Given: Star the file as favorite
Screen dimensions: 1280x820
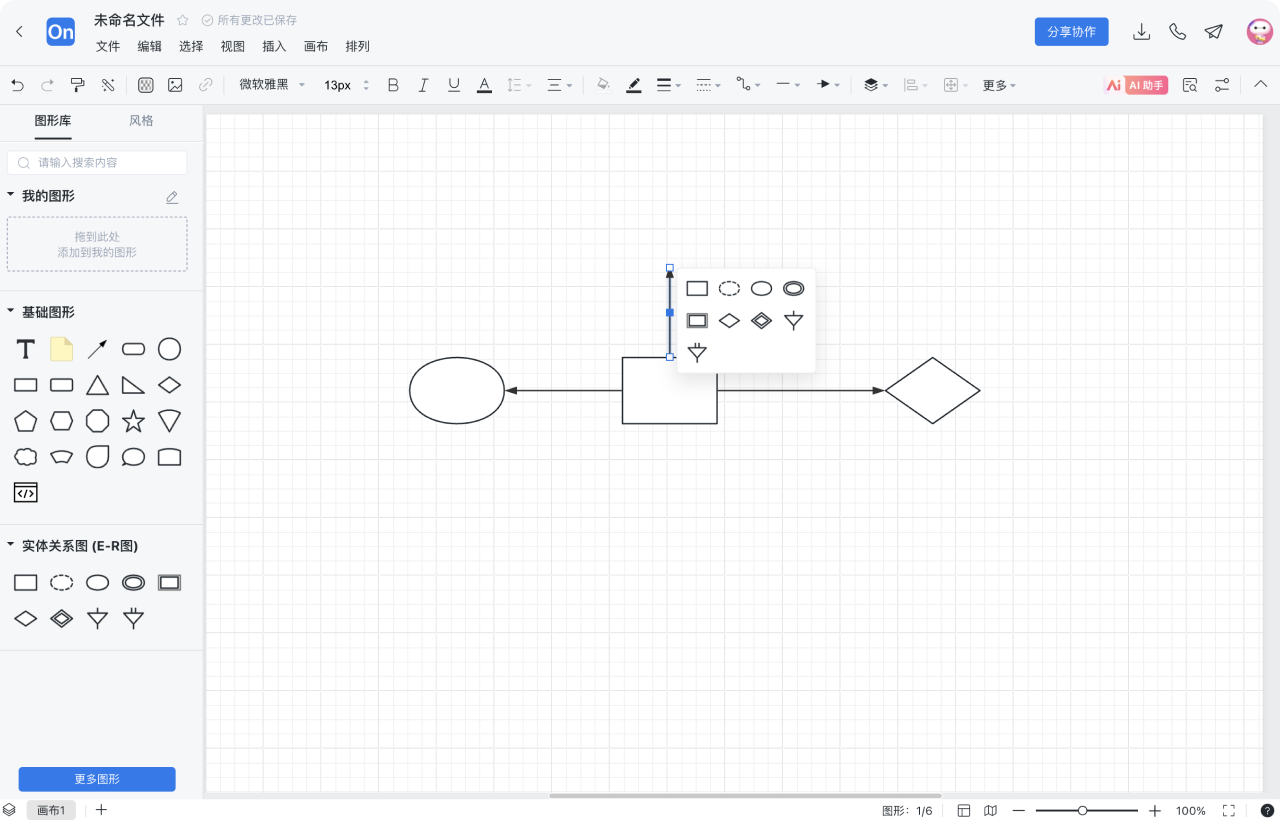Looking at the screenshot, I should click(183, 20).
